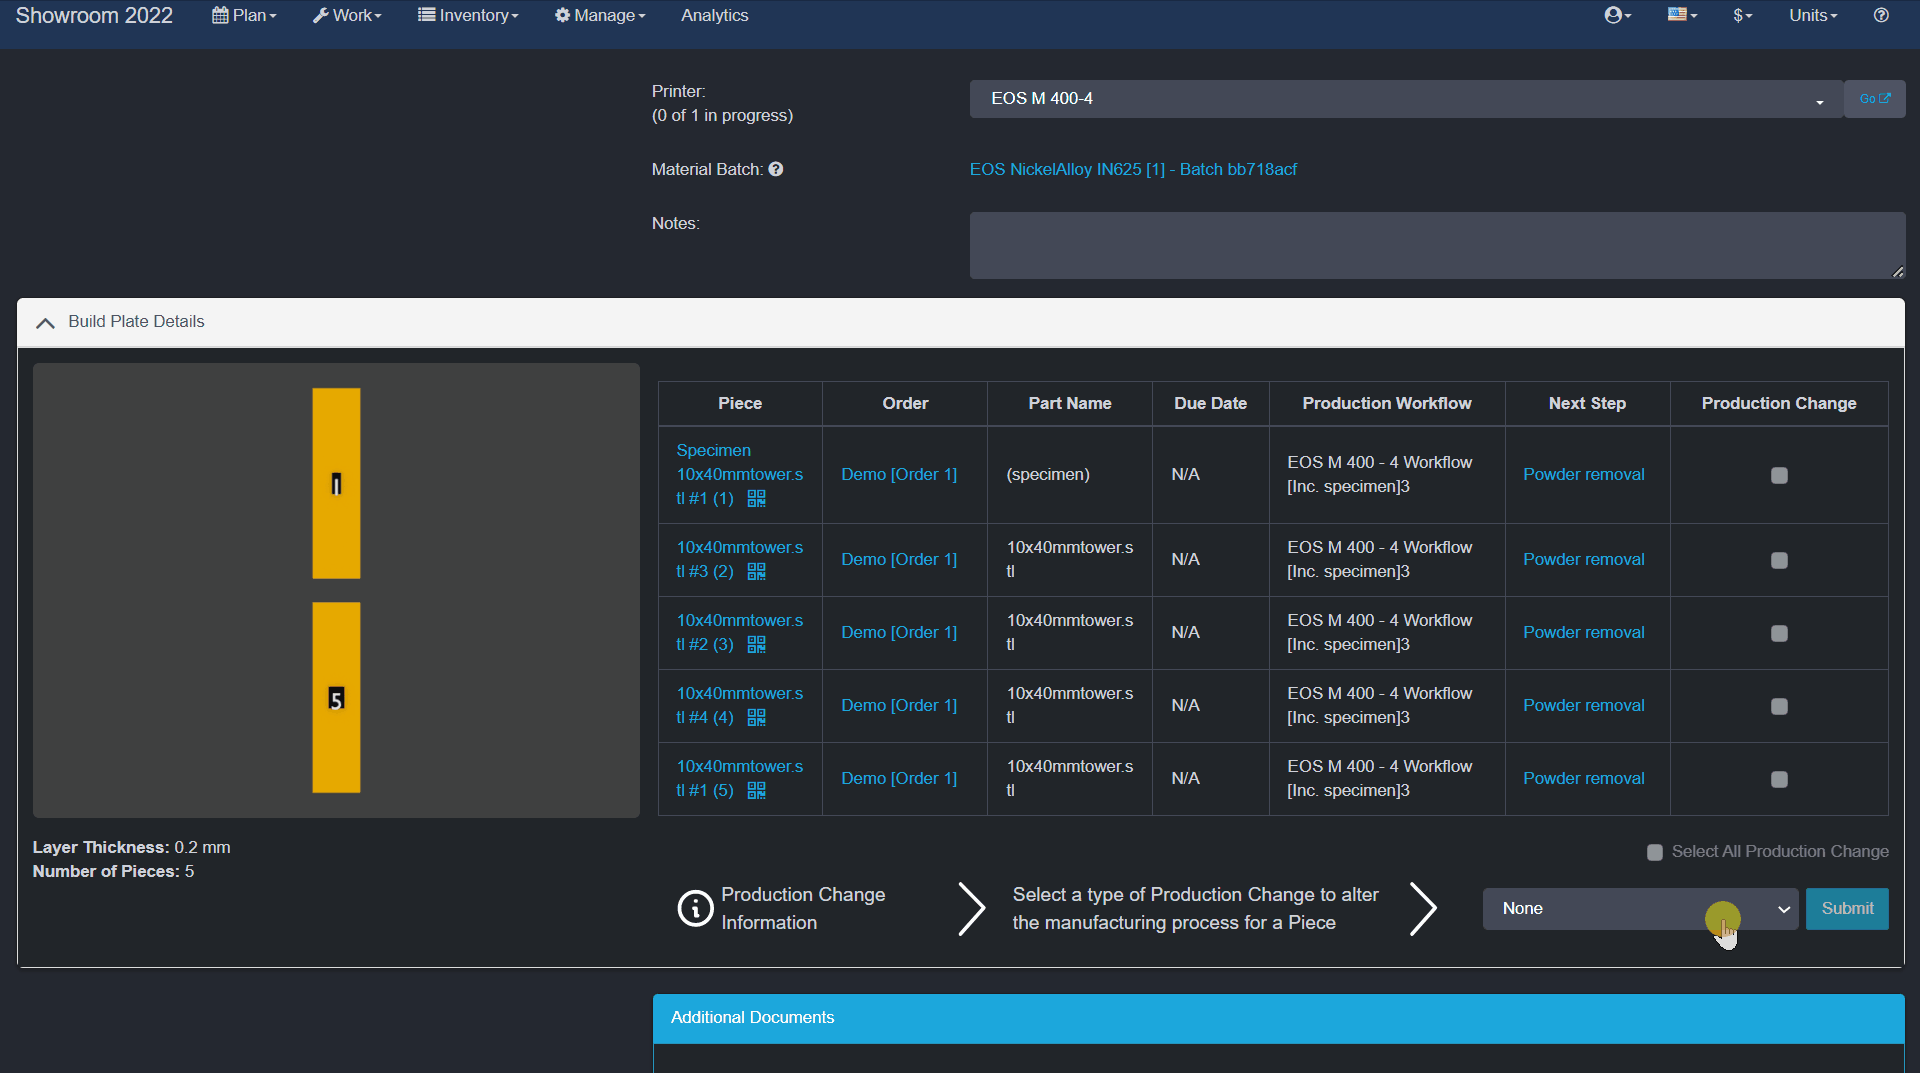1920x1073 pixels.
Task: Click the Due Date column header
Action: coord(1210,403)
